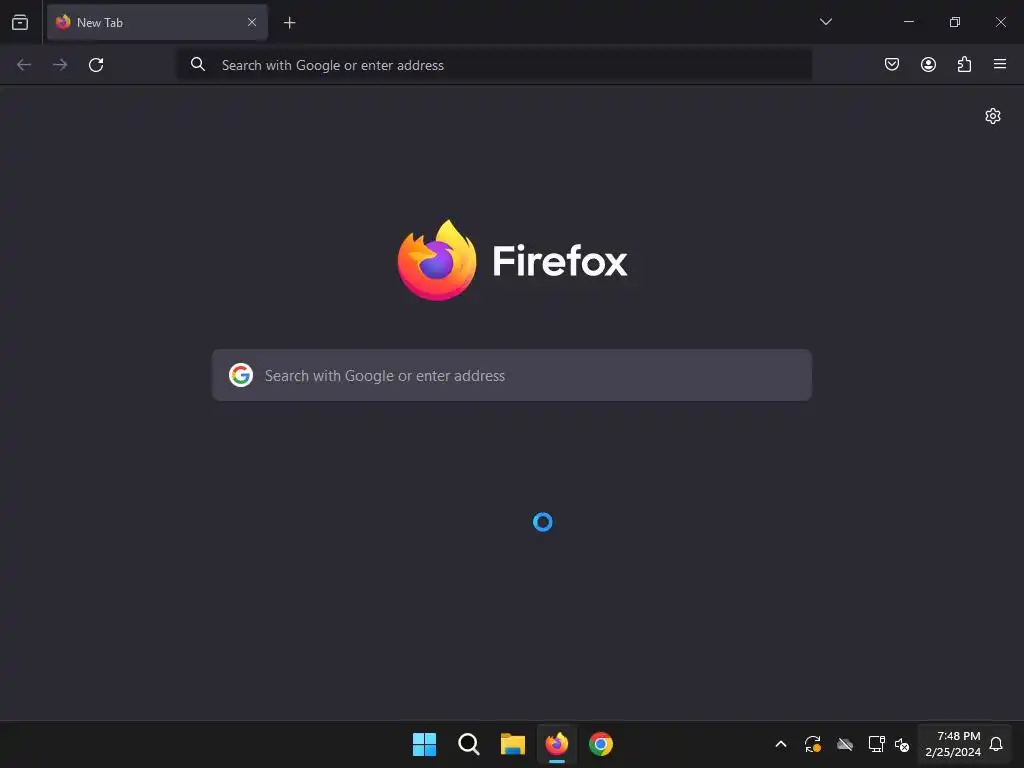This screenshot has height=768, width=1024.
Task: Save the page to Pocket
Action: pyautogui.click(x=891, y=64)
